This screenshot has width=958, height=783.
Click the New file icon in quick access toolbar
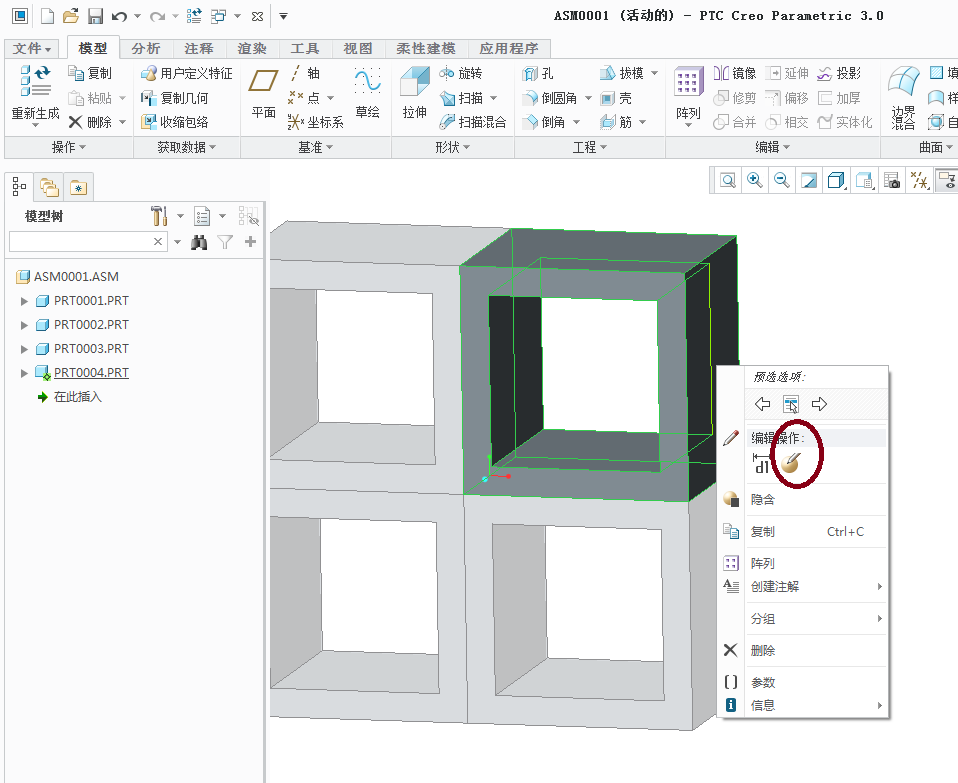tap(48, 16)
